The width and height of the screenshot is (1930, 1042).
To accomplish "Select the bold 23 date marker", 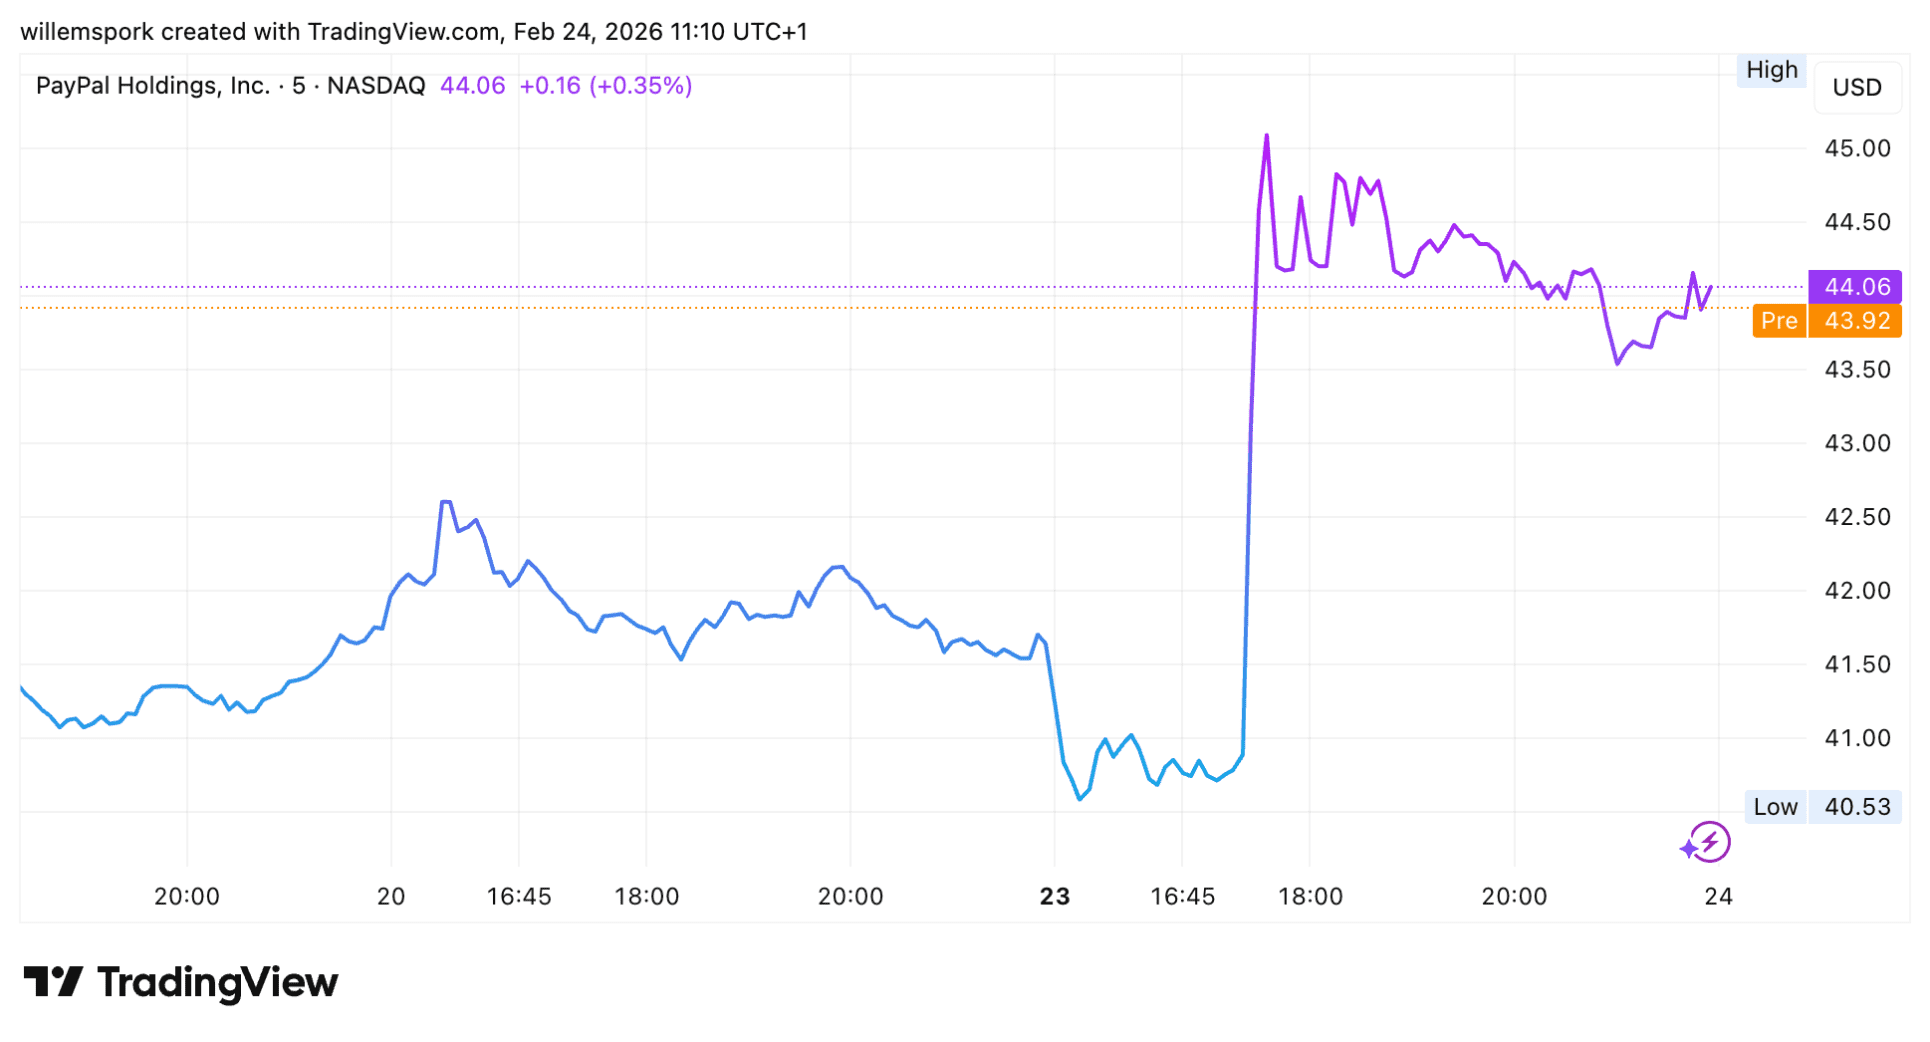I will [1054, 897].
